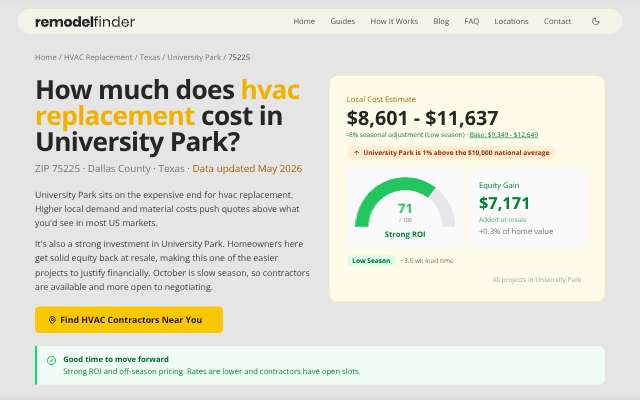The width and height of the screenshot is (640, 400).
Task: Click the Texas breadcrumb link
Action: tap(149, 57)
